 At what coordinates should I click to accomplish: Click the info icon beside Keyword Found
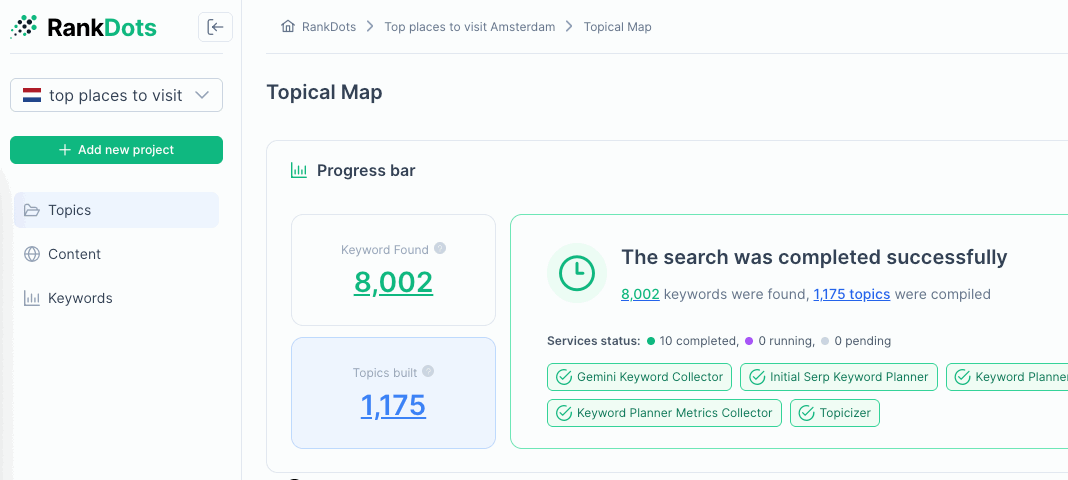440,249
